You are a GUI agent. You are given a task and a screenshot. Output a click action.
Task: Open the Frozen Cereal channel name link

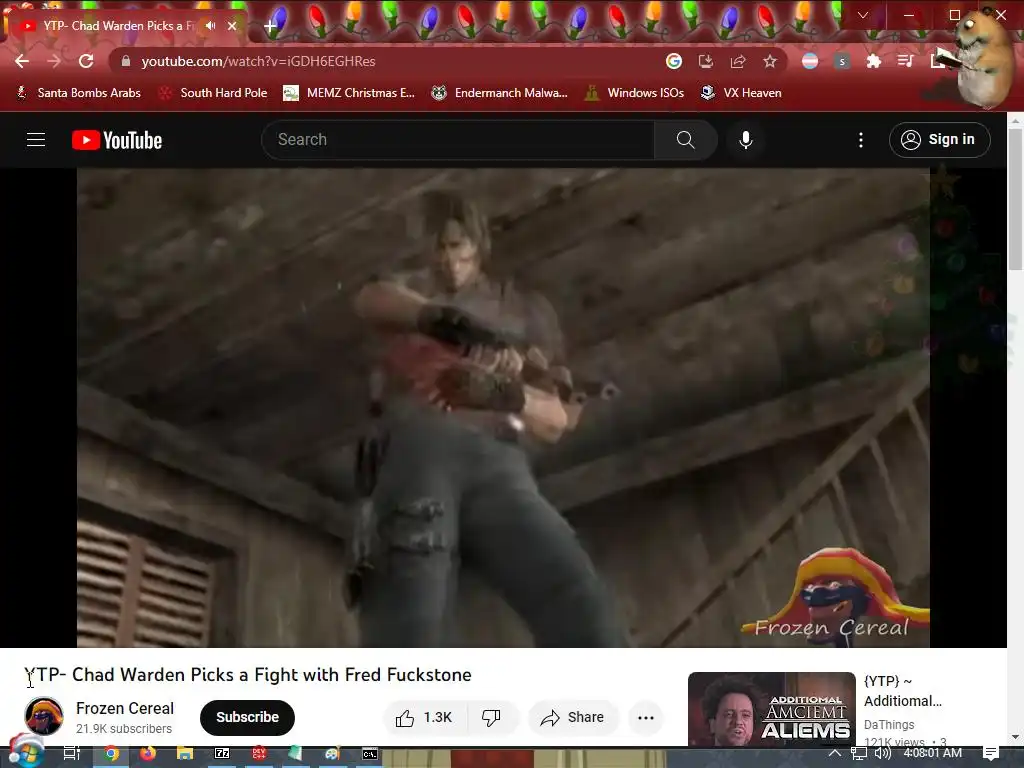coord(125,709)
